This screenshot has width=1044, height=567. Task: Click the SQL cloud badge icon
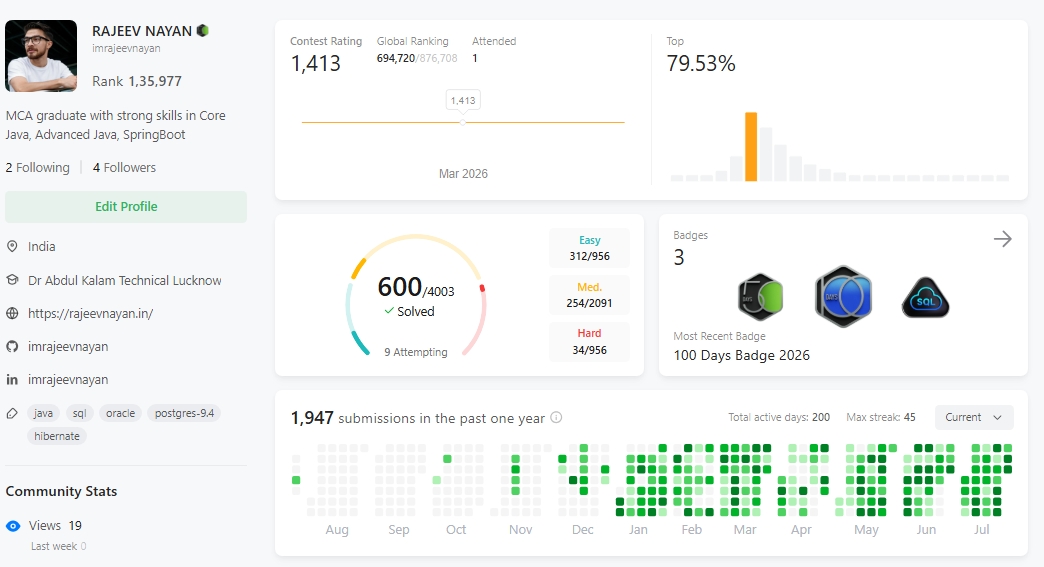(925, 297)
